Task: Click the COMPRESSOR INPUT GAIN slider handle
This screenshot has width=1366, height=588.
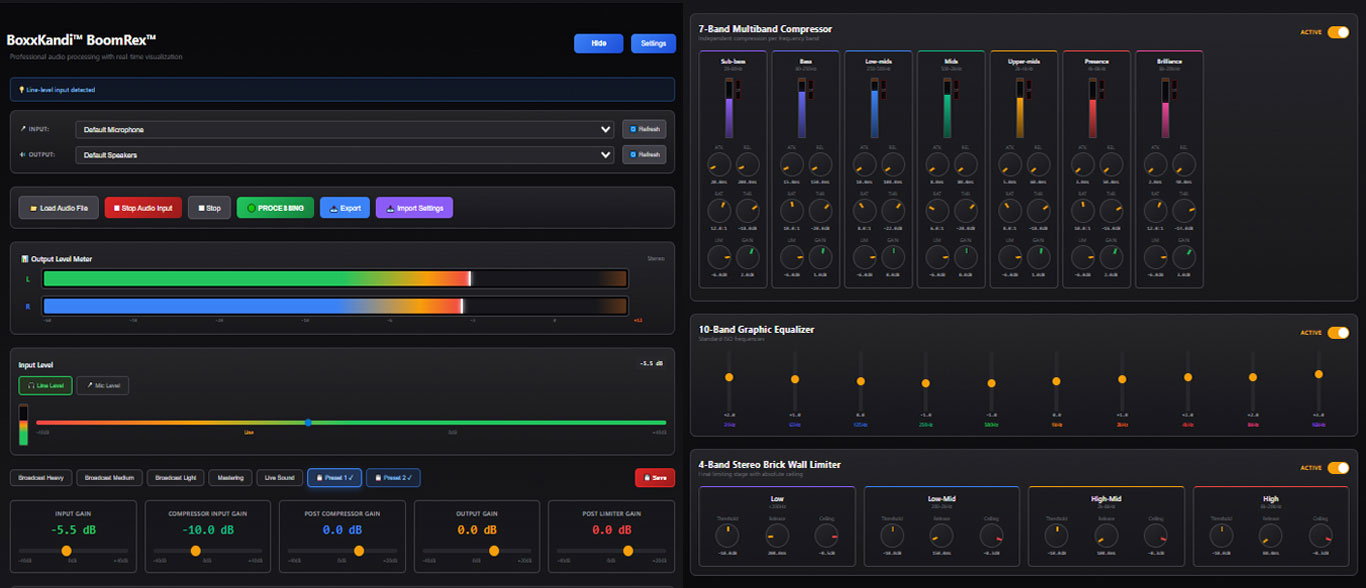Action: point(195,551)
